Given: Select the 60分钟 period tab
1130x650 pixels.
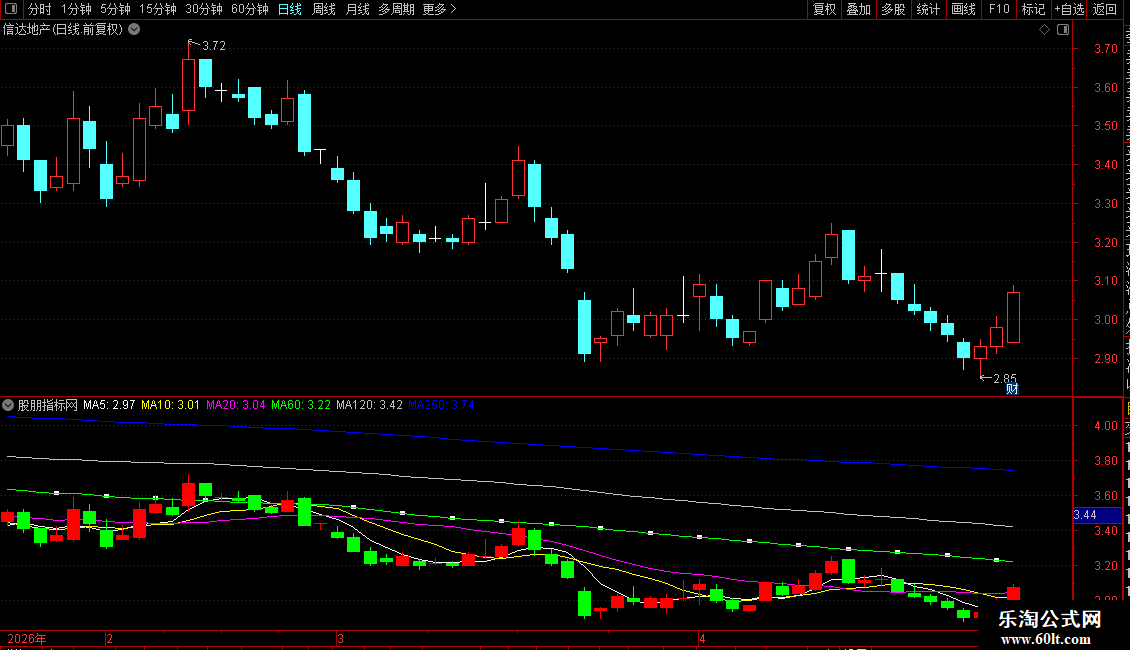Looking at the screenshot, I should (249, 9).
